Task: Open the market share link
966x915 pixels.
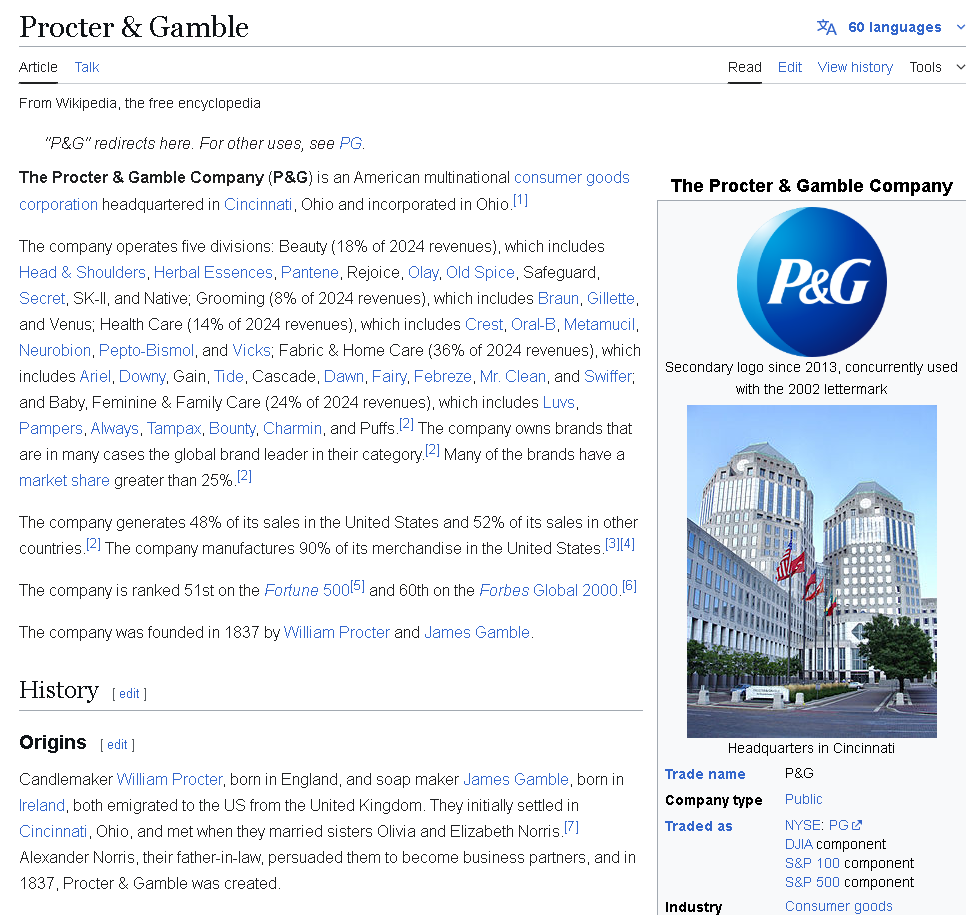Action: click(x=64, y=480)
